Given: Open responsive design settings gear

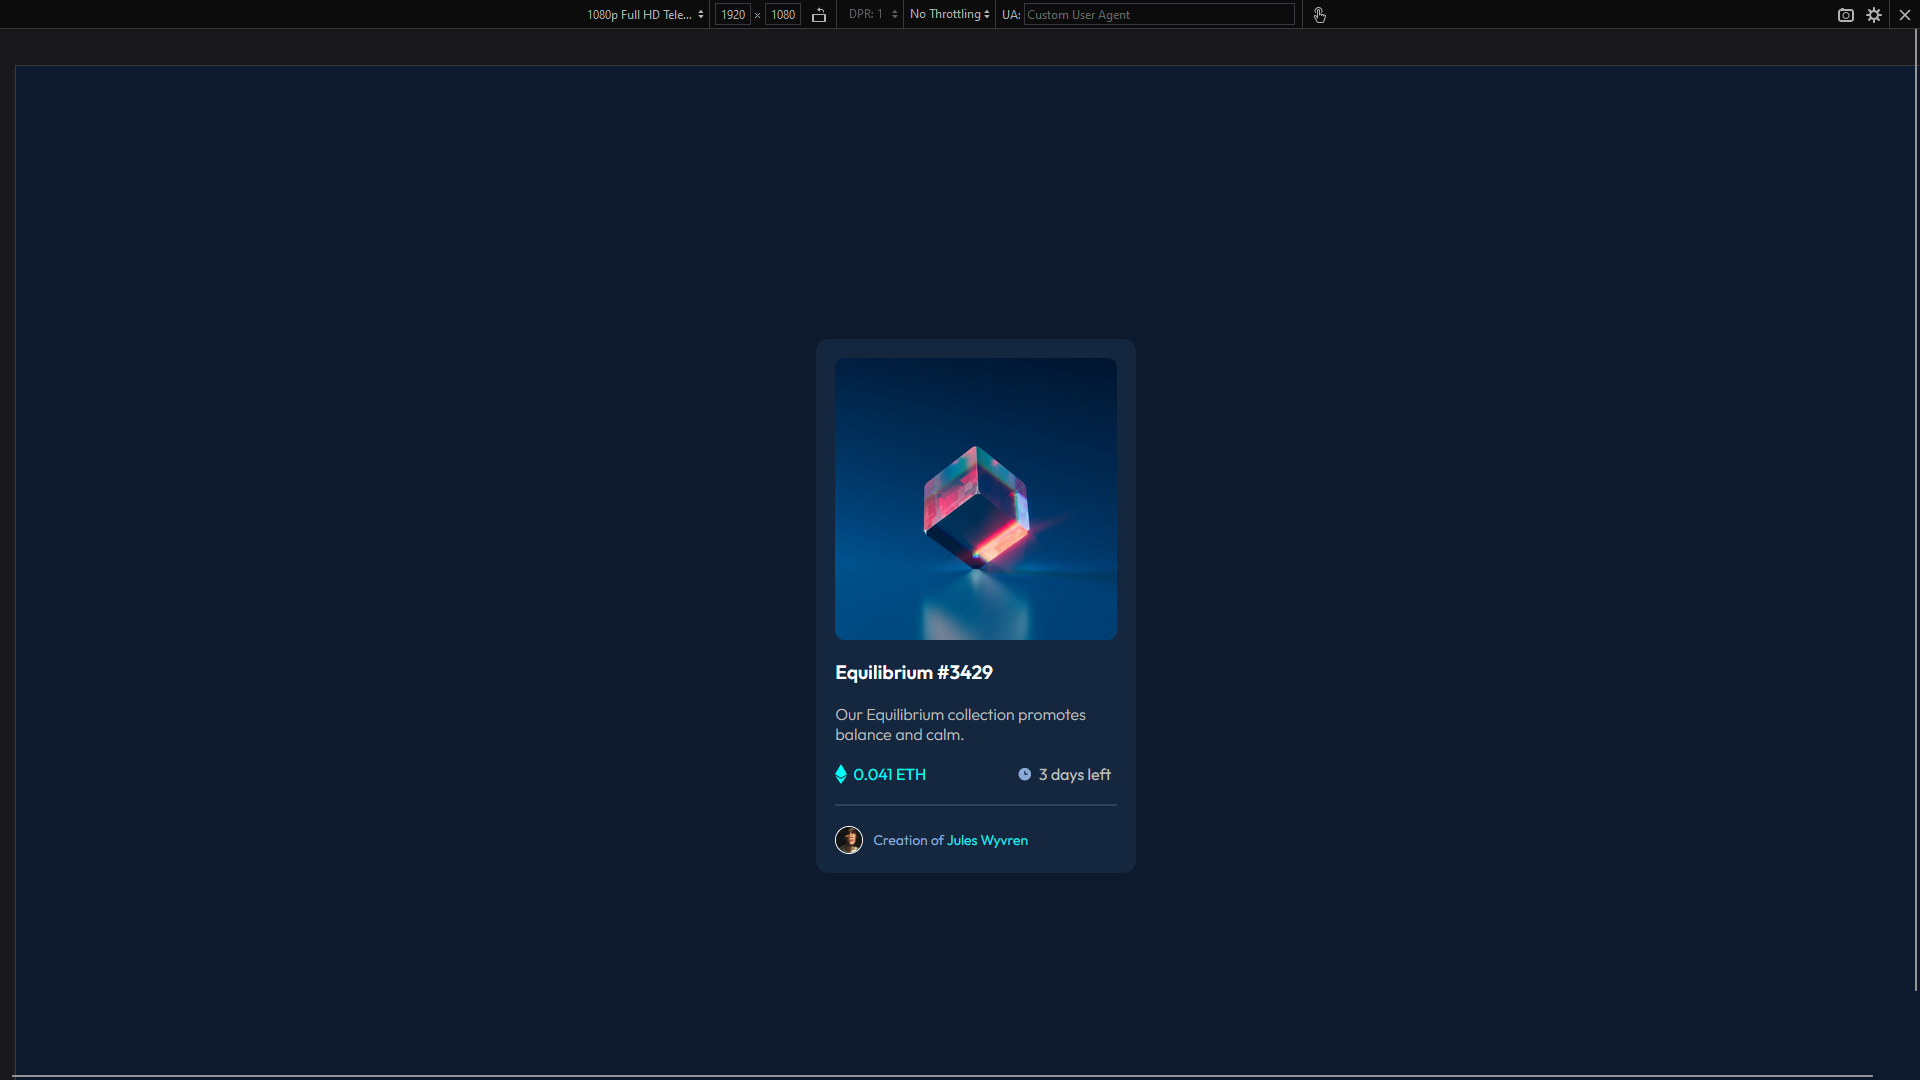Looking at the screenshot, I should [x=1874, y=15].
